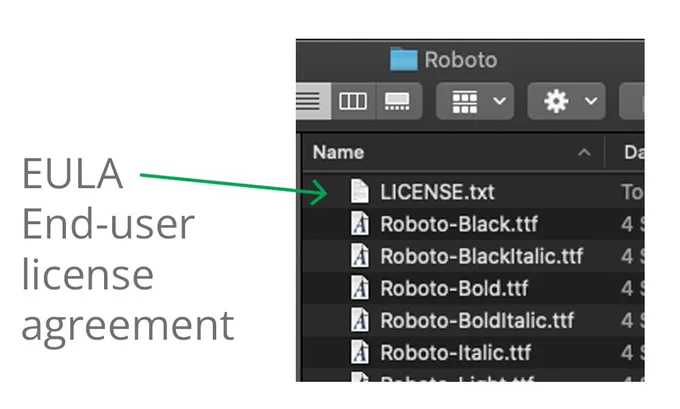The height and width of the screenshot is (409, 680).
Task: Open the group-by grid dropdown
Action: coord(475,101)
